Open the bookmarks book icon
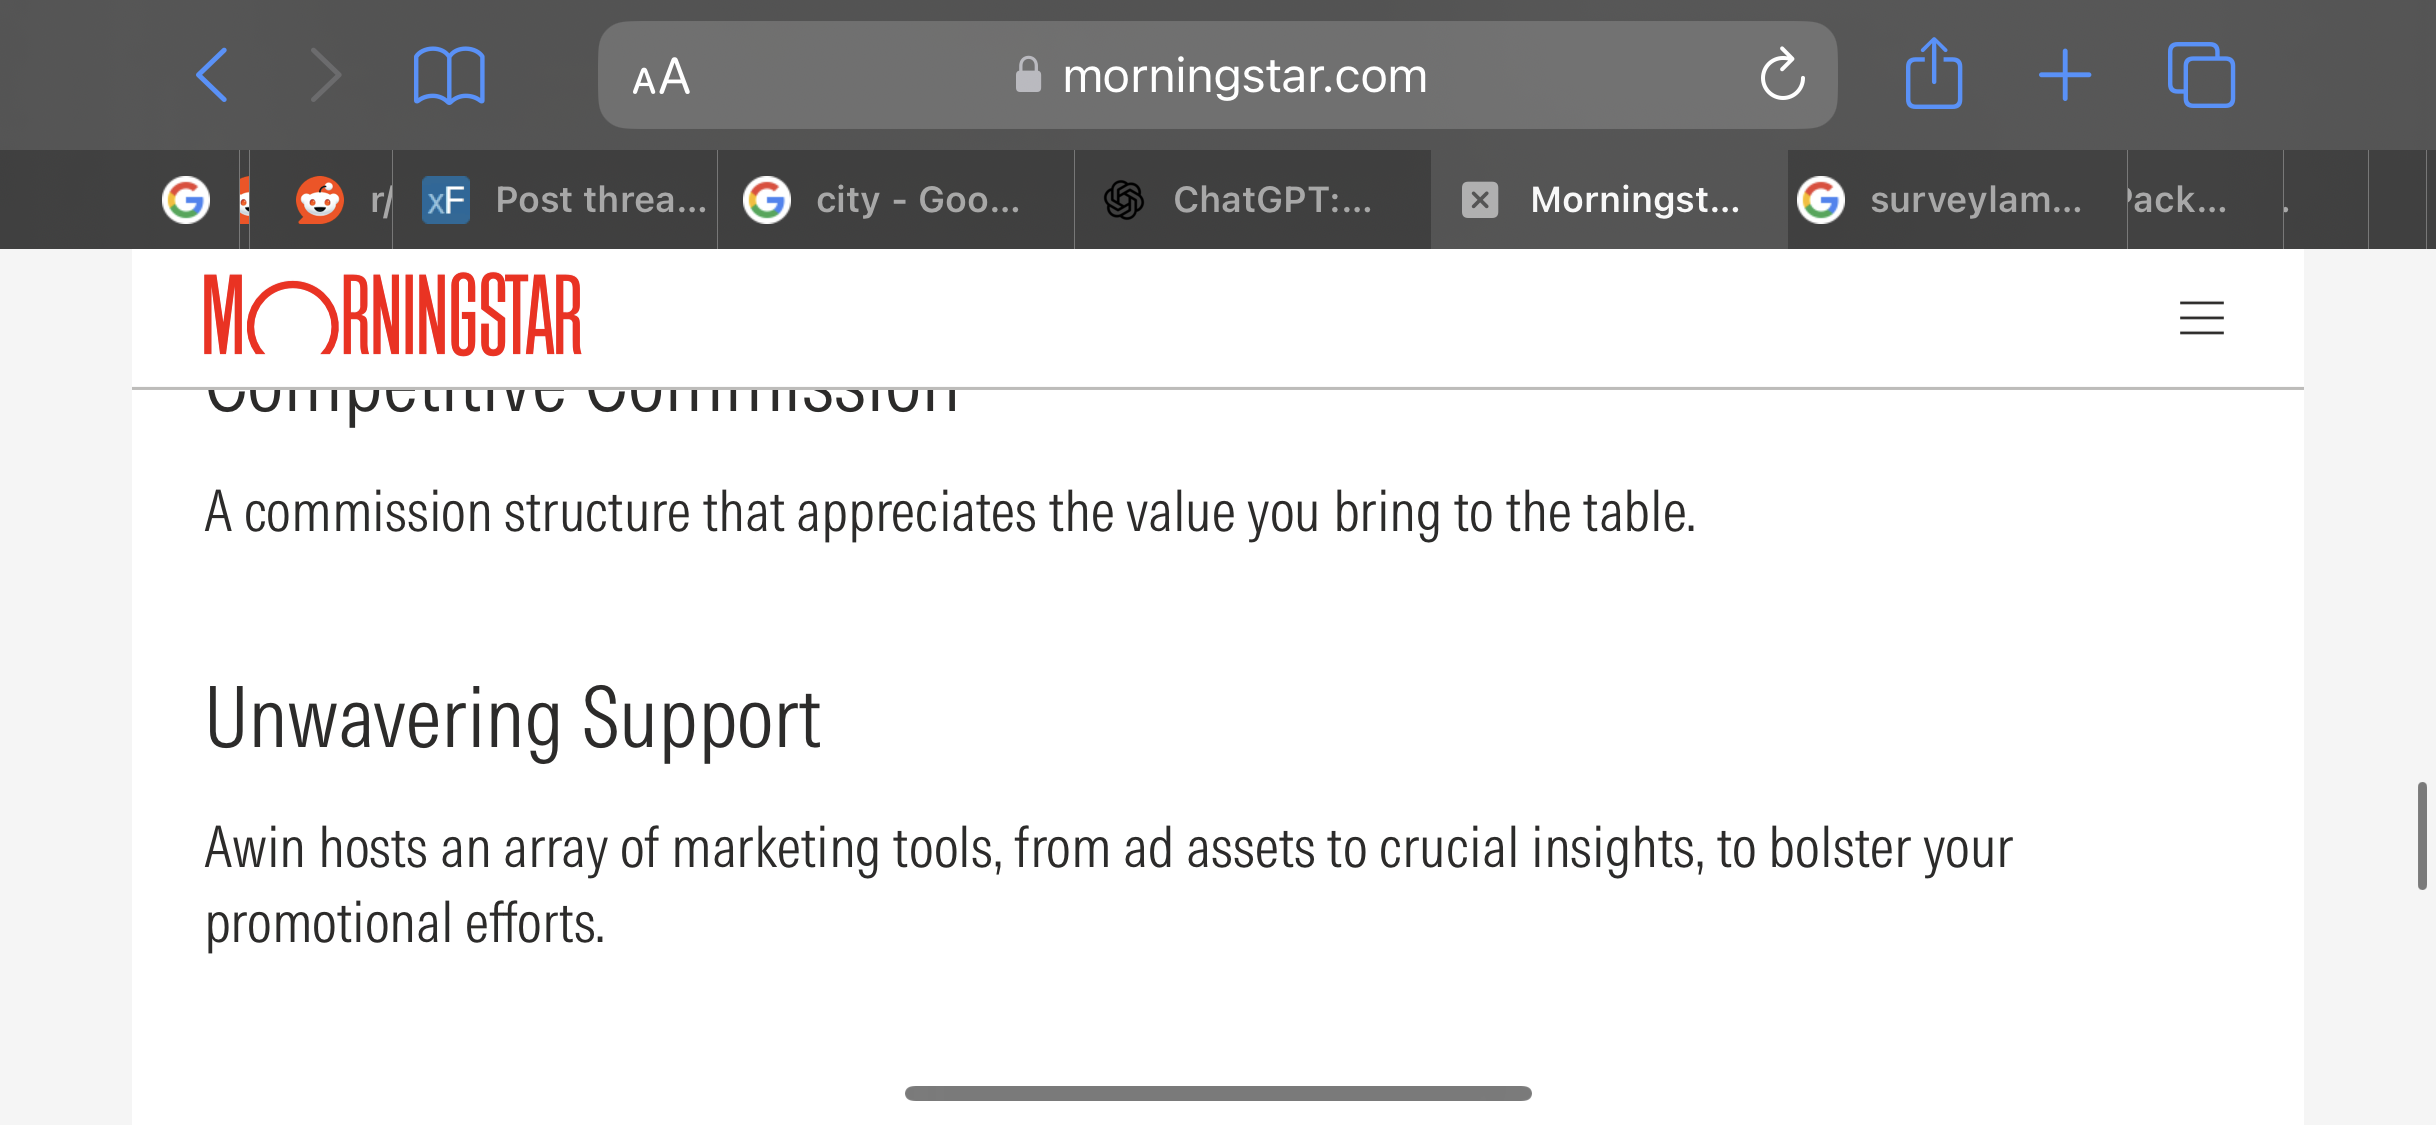This screenshot has height=1125, width=2436. tap(449, 75)
